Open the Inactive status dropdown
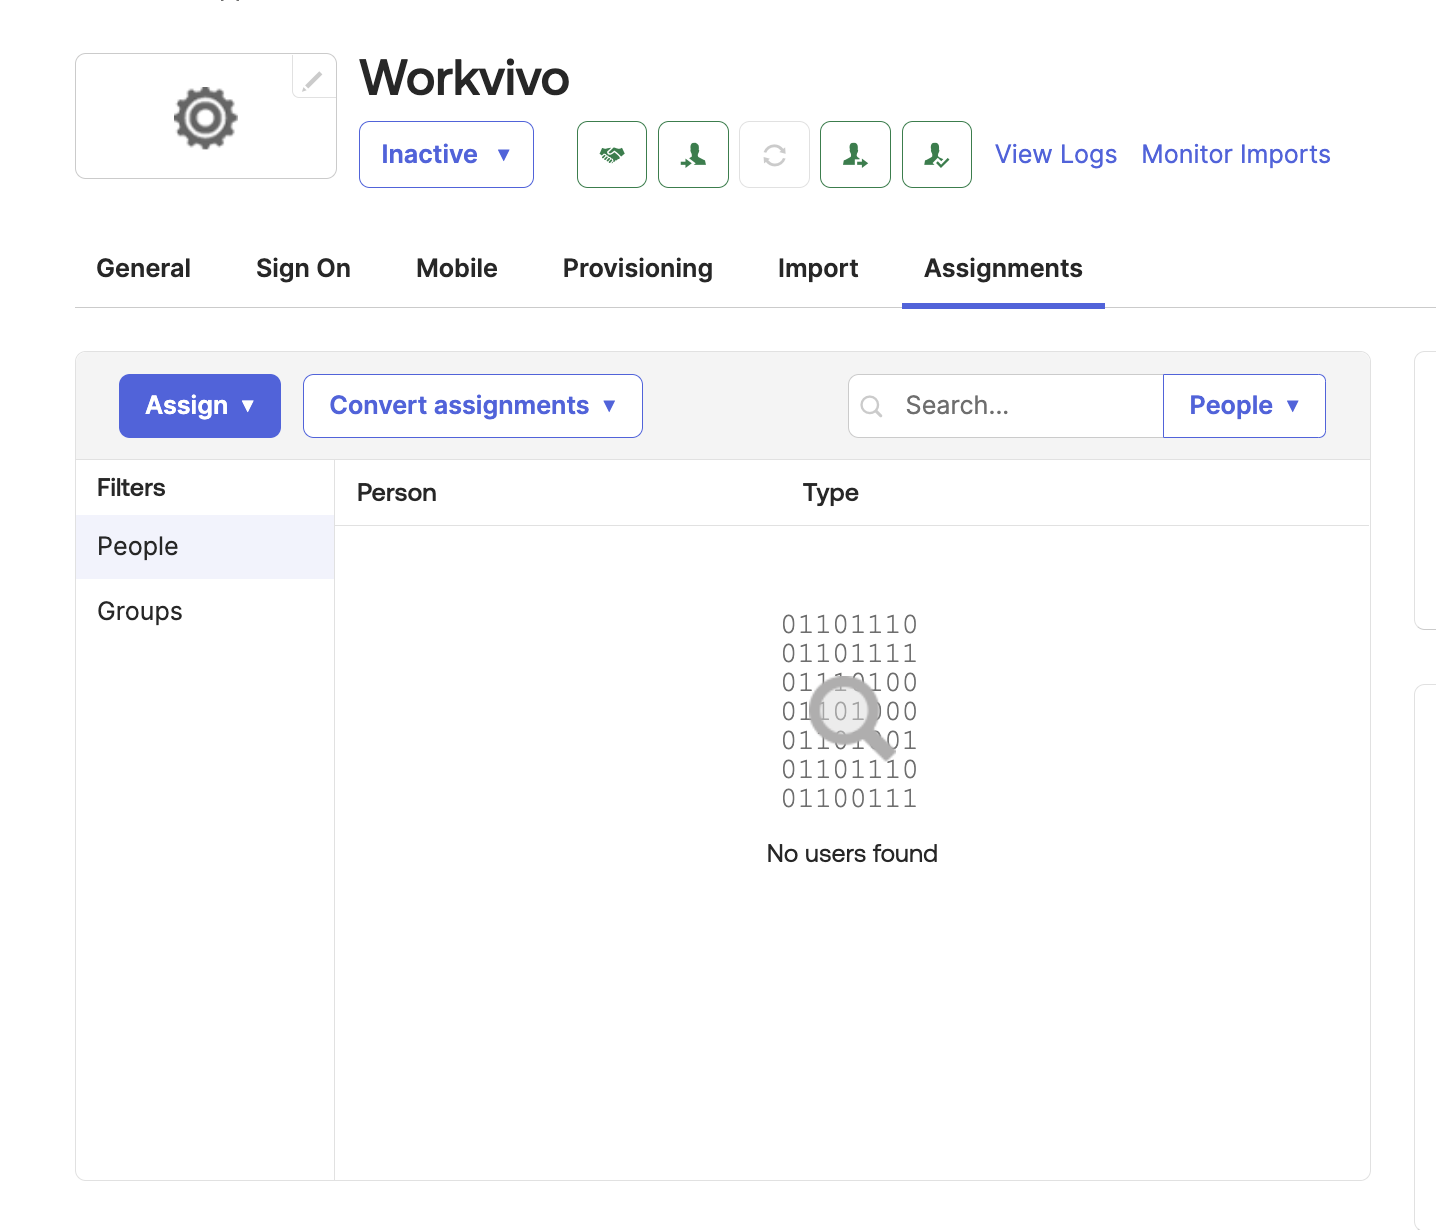This screenshot has height=1230, width=1436. [x=446, y=154]
